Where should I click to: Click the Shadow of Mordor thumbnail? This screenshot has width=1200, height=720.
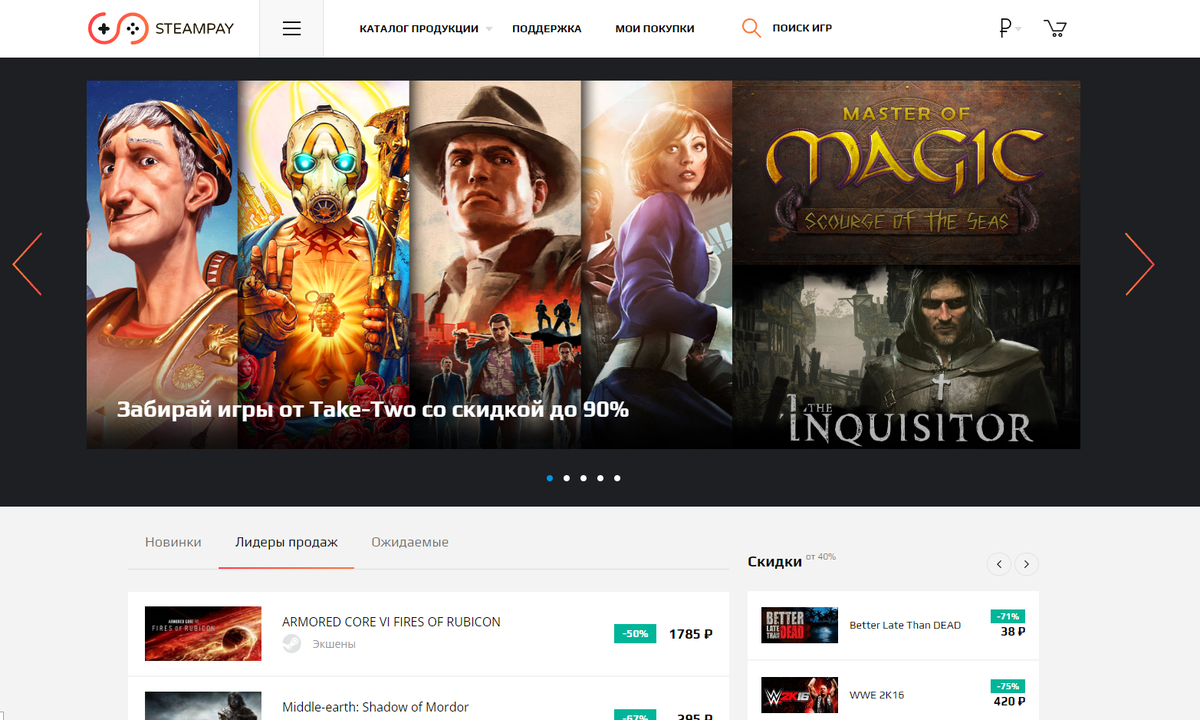click(x=203, y=706)
